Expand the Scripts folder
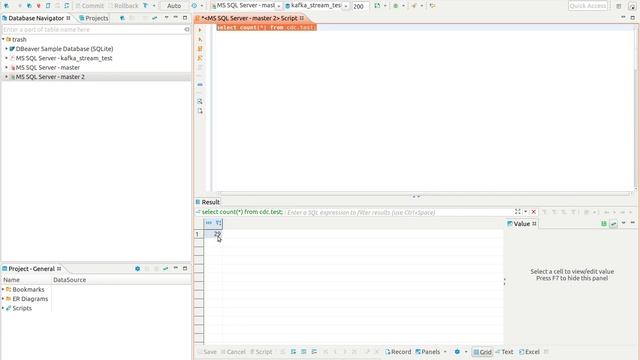640x360 pixels. (x=3, y=308)
